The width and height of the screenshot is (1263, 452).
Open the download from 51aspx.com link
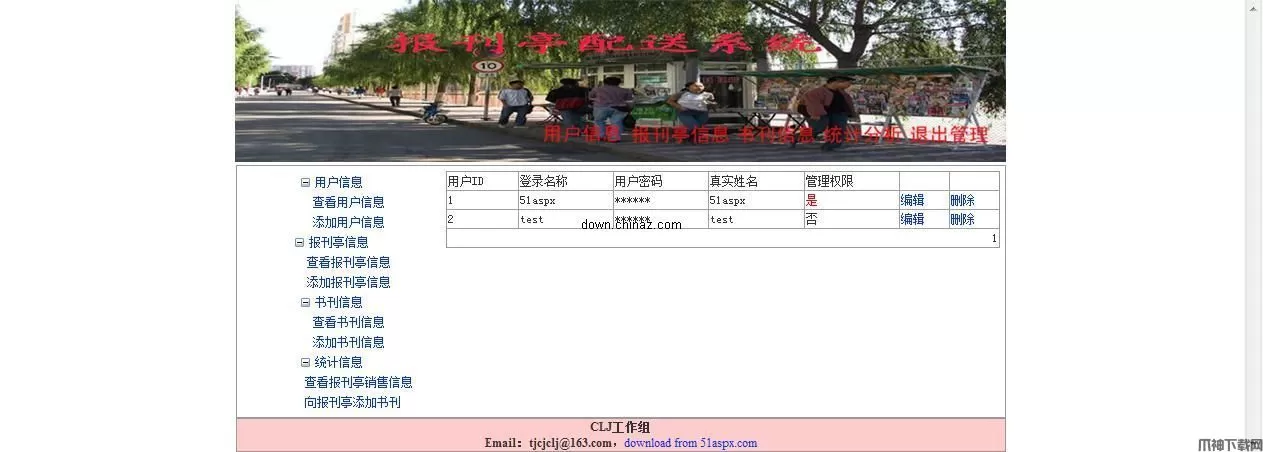pyautogui.click(x=690, y=443)
